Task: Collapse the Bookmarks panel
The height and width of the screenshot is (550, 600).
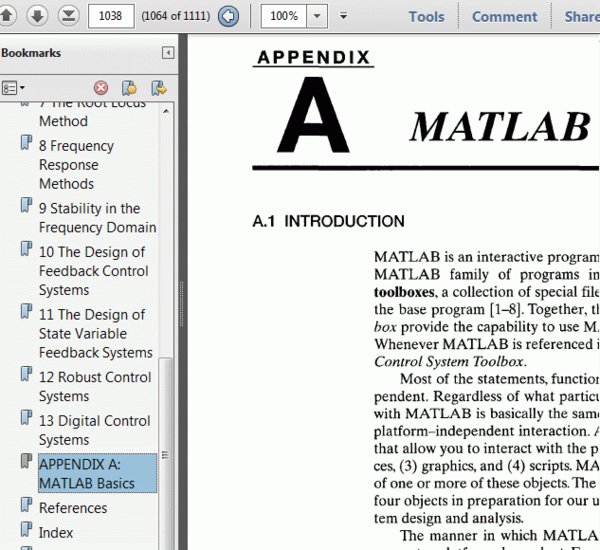Action: click(x=168, y=53)
